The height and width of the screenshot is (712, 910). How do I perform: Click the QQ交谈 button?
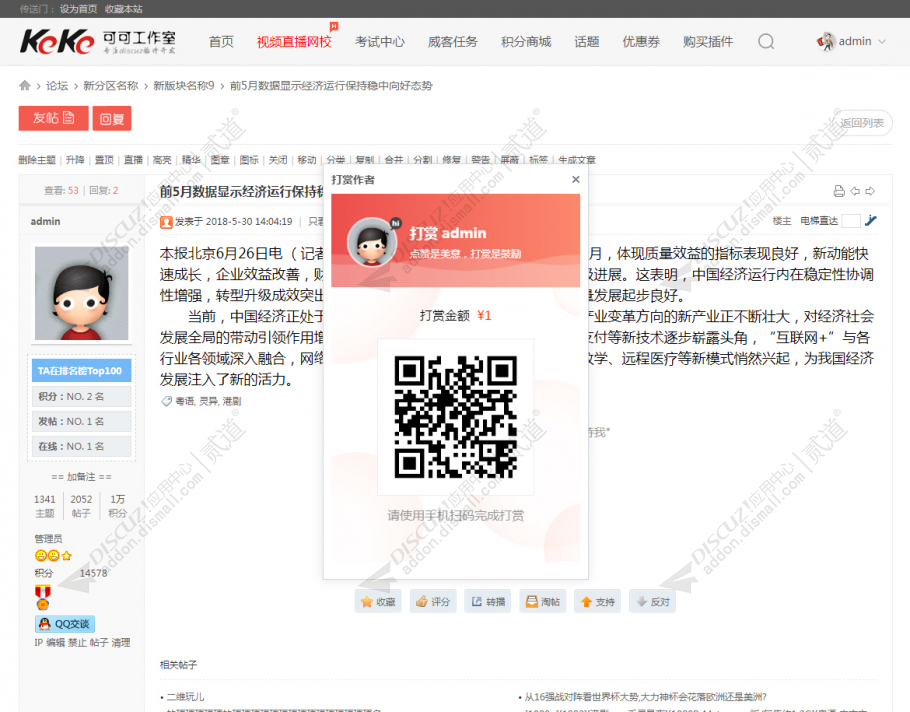tap(65, 624)
